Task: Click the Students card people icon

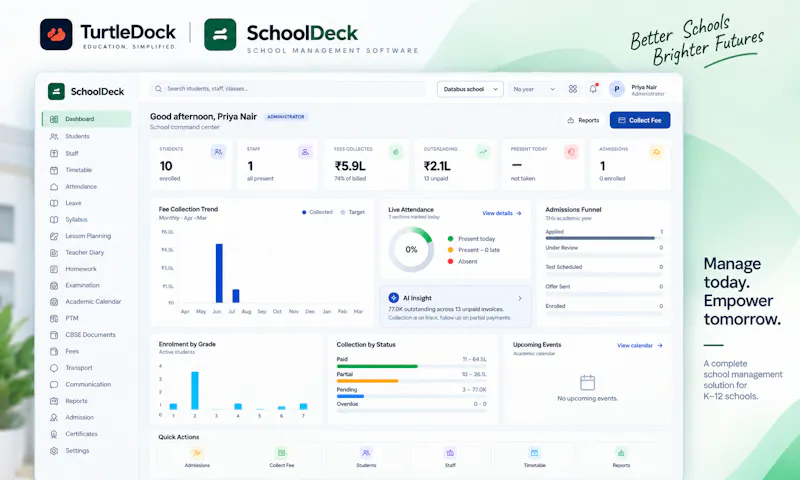Action: point(218,152)
